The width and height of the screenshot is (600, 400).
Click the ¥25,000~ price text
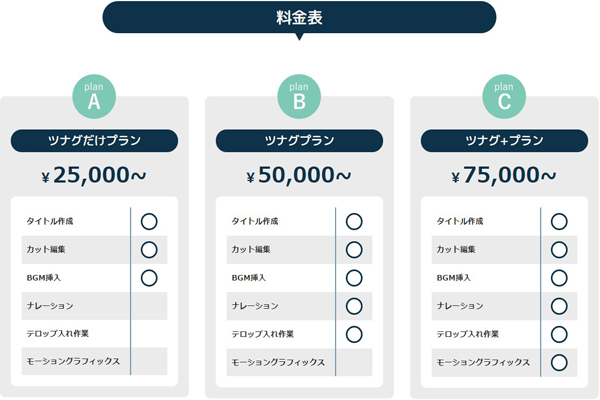click(94, 176)
